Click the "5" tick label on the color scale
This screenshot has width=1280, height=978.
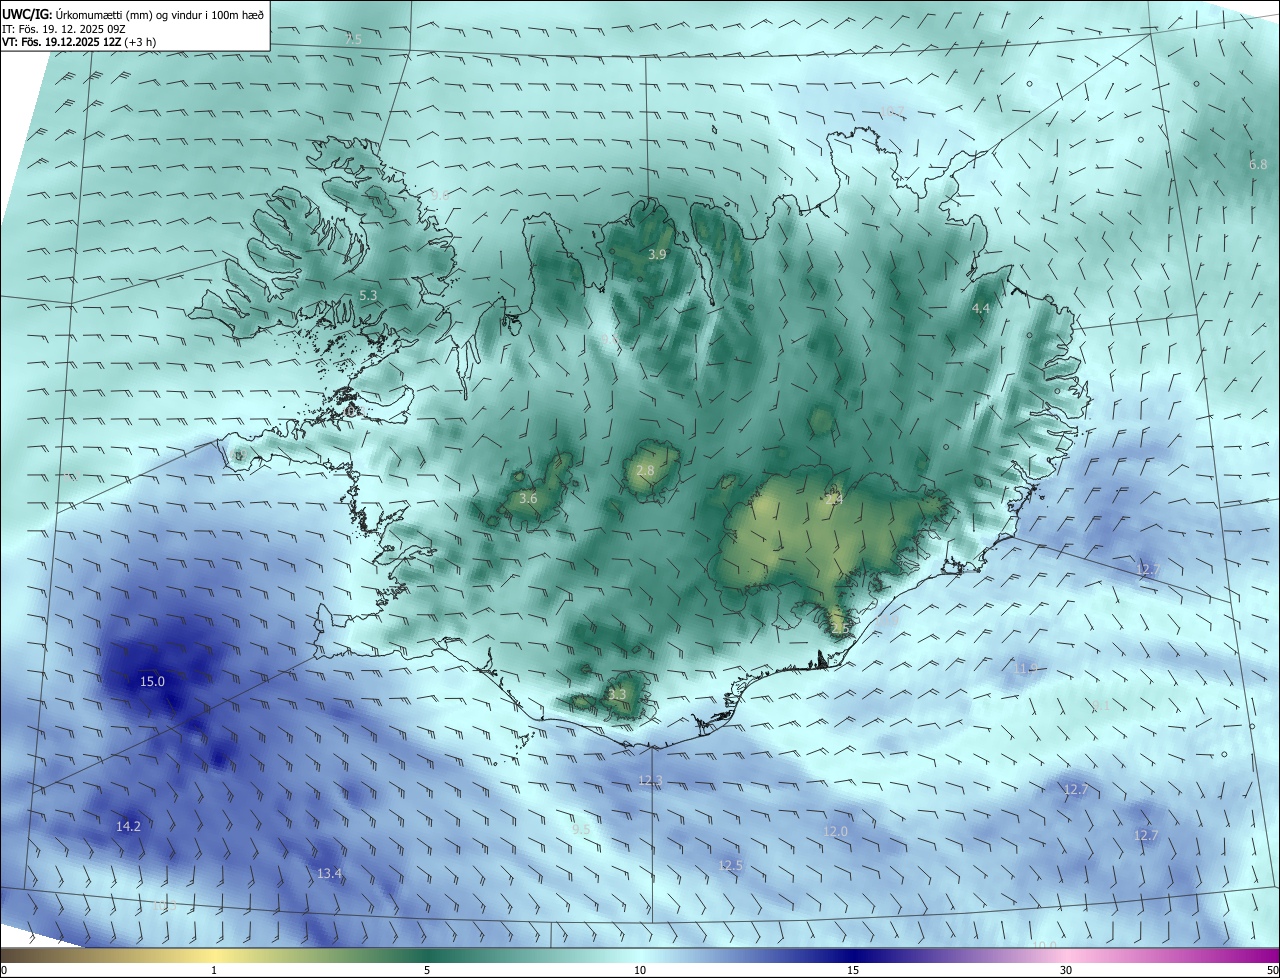427,970
